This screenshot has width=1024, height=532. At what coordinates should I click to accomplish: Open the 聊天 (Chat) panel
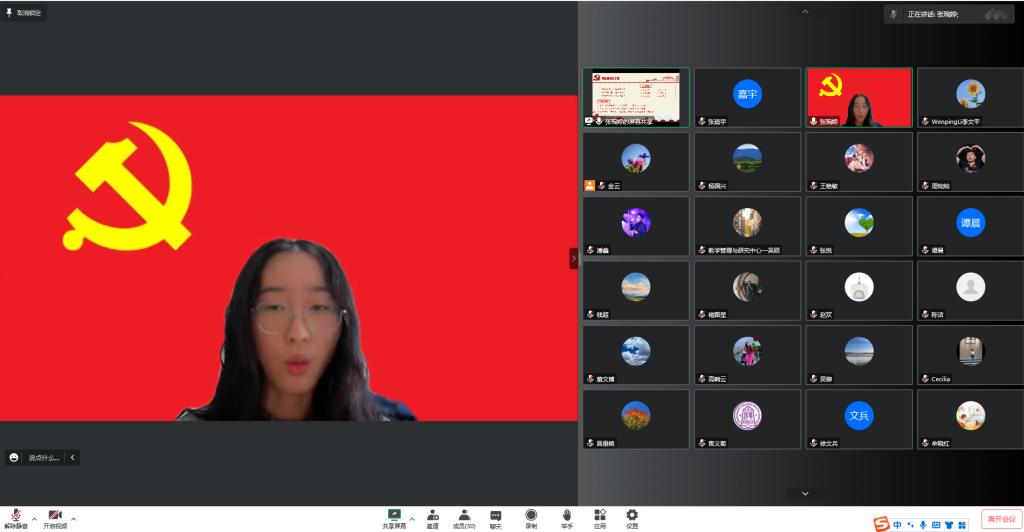click(x=495, y=515)
